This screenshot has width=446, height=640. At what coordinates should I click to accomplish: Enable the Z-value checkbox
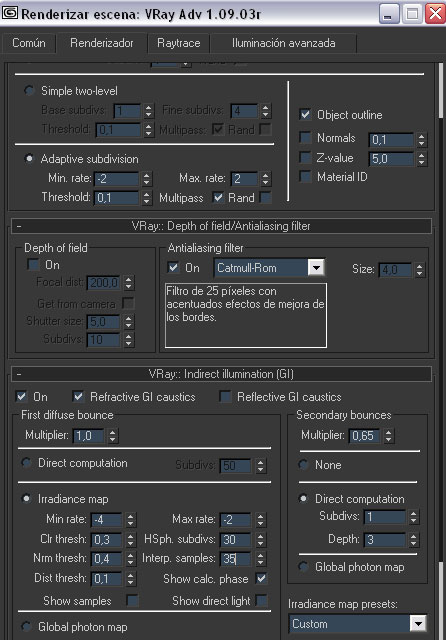(x=305, y=157)
